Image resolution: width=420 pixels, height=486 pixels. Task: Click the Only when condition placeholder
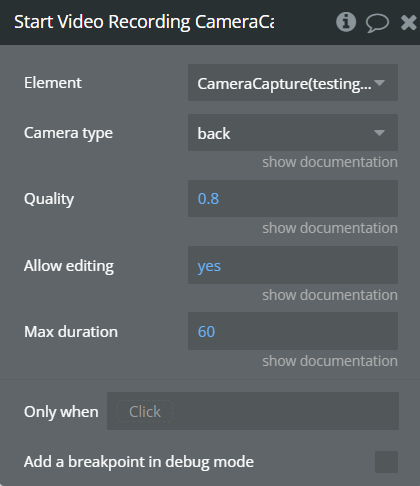point(145,411)
